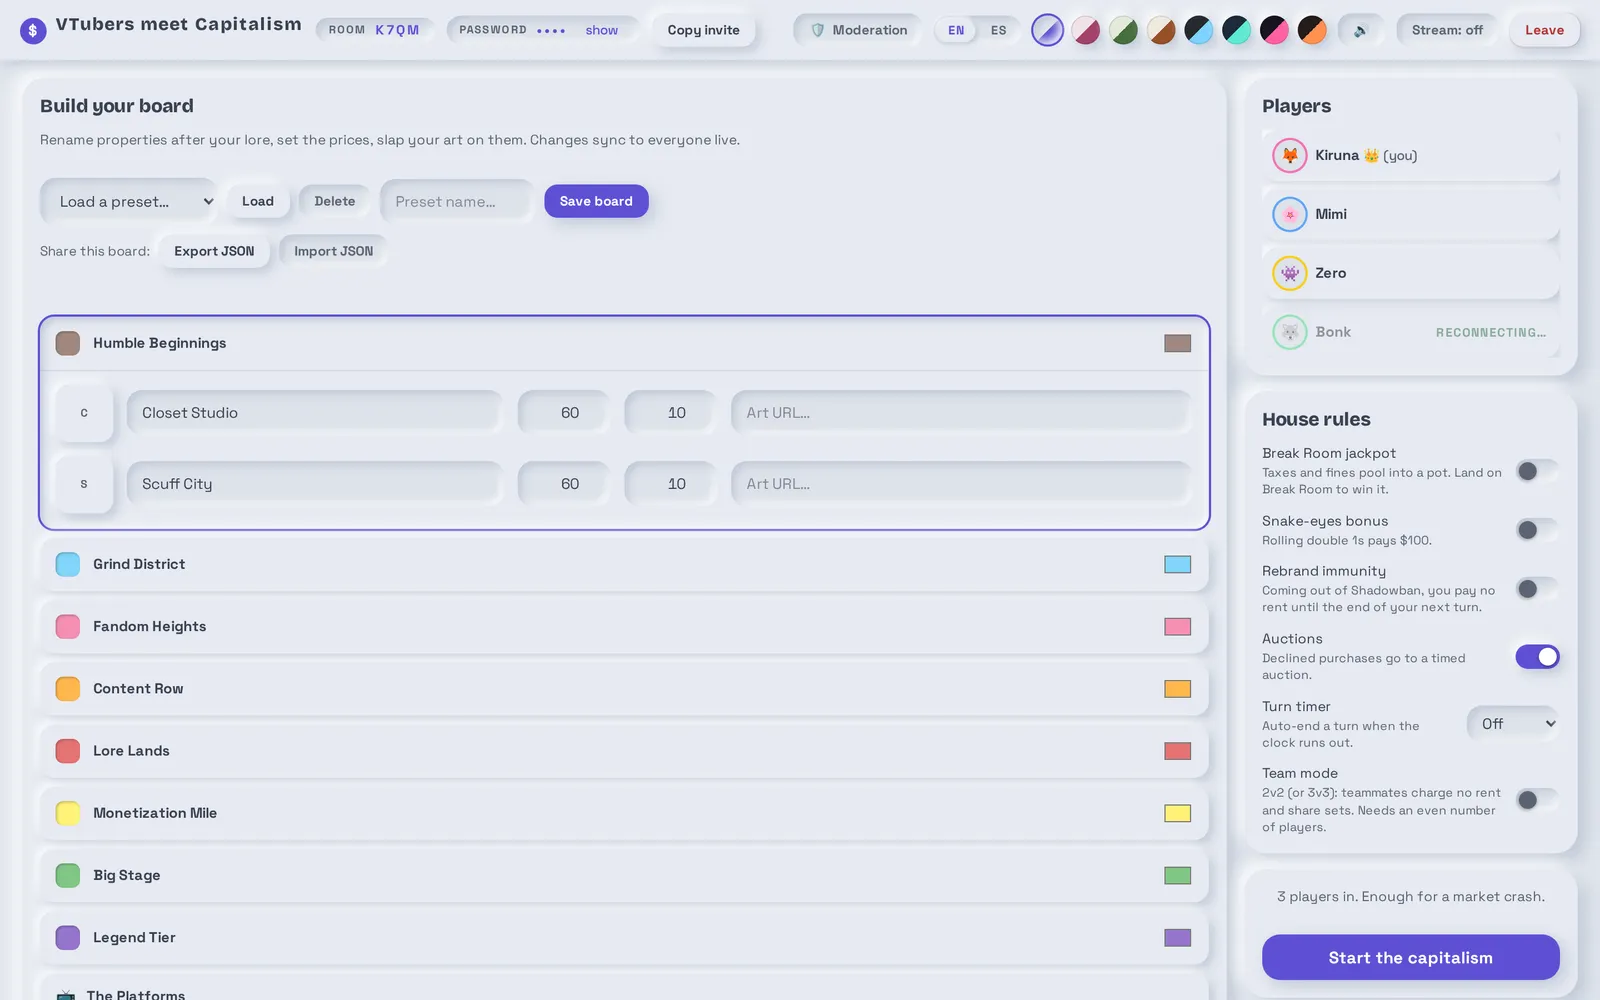The image size is (1600, 1000).
Task: Click the speaker sound icon
Action: (x=1360, y=30)
